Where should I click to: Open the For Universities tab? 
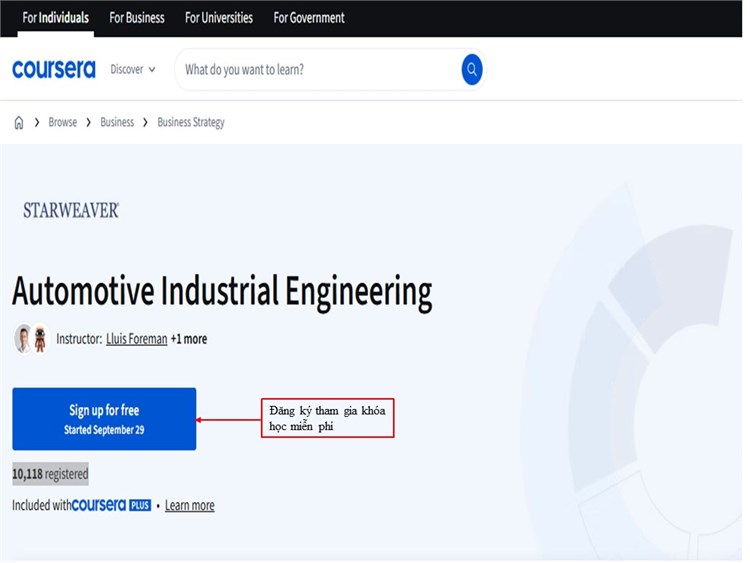[219, 18]
